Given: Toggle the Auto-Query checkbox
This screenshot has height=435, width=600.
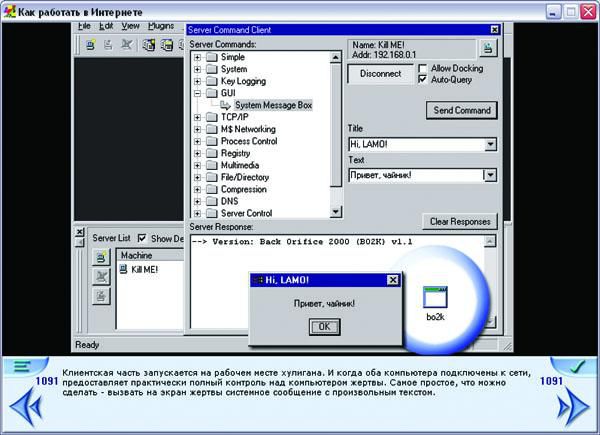Looking at the screenshot, I should [423, 79].
